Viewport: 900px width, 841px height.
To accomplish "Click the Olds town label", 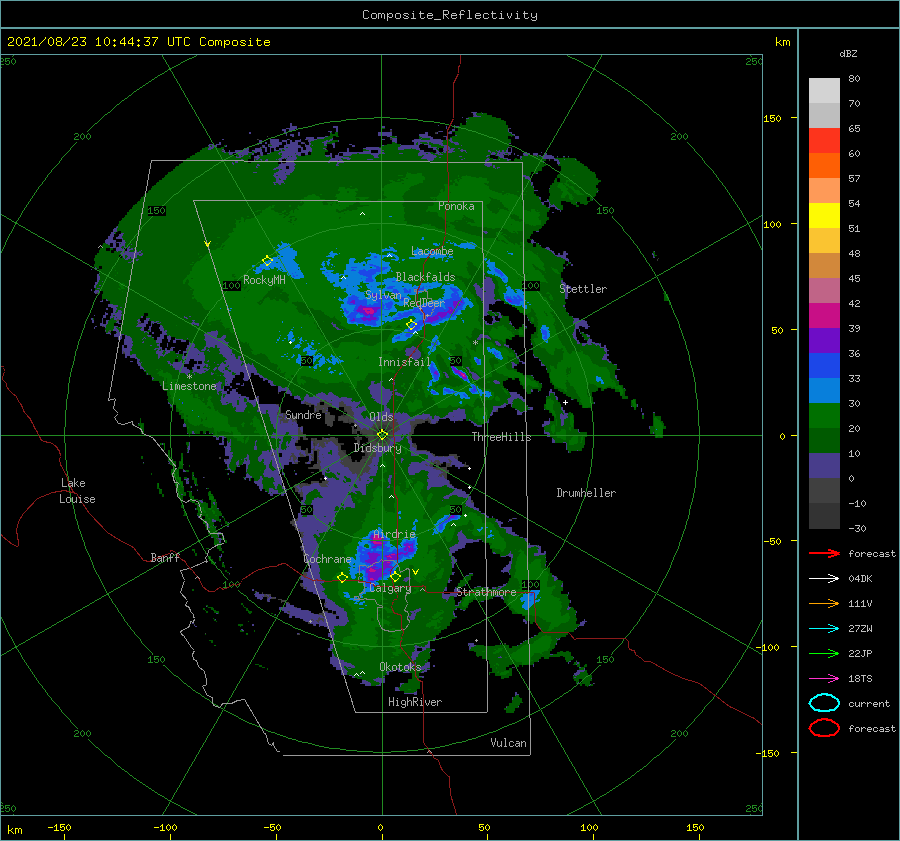I will pos(381,417).
